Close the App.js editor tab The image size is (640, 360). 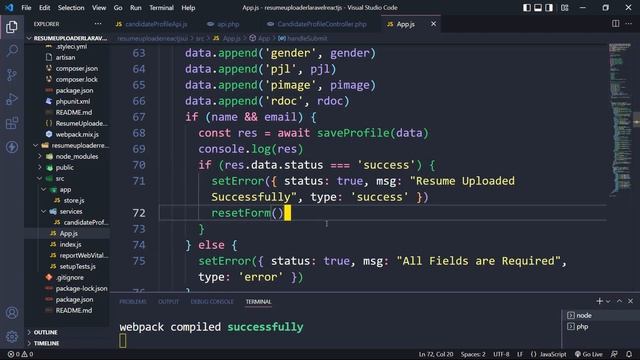433,24
